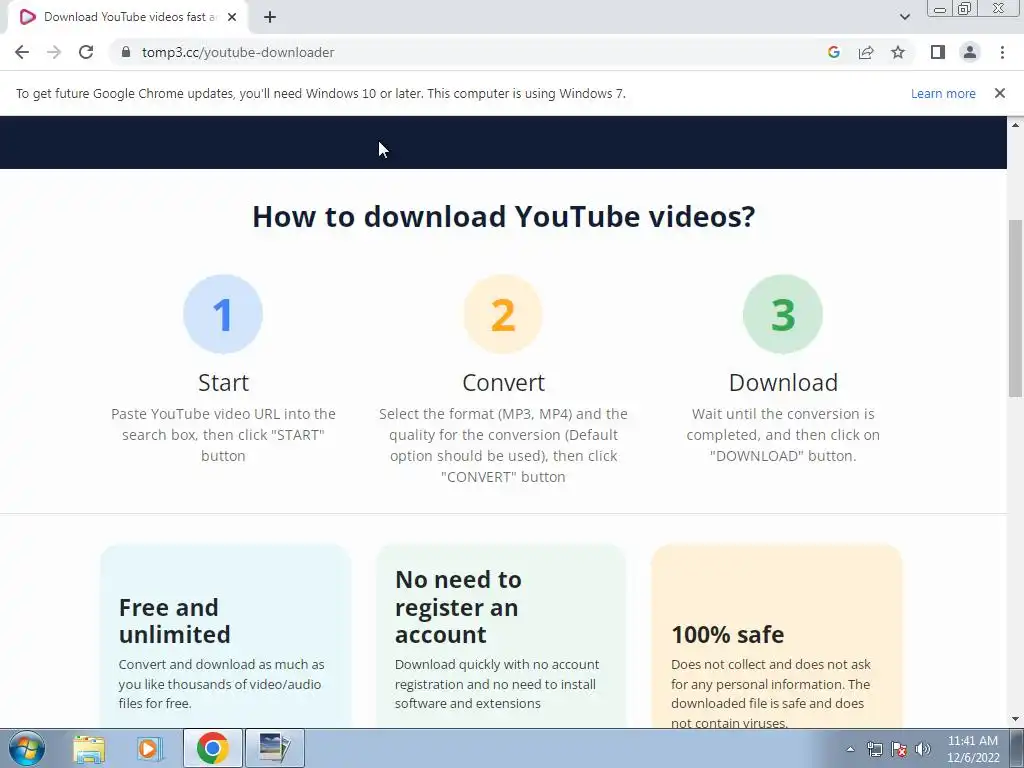1024x768 pixels.
Task: Launch Windows Media Player from taskbar
Action: coord(150,748)
